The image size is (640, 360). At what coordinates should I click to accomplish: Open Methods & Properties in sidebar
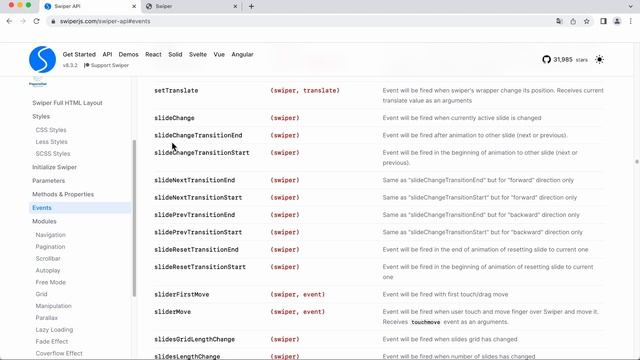pos(63,194)
